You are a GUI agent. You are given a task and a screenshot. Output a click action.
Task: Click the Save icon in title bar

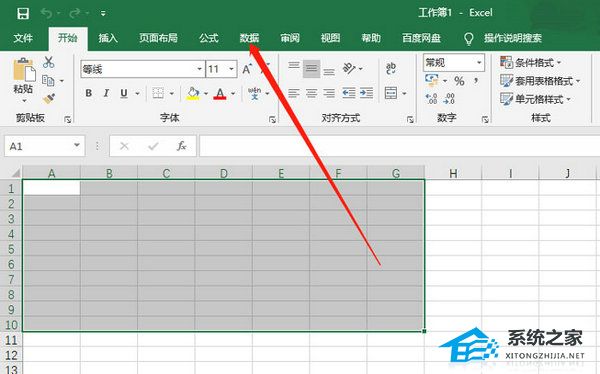click(x=23, y=14)
